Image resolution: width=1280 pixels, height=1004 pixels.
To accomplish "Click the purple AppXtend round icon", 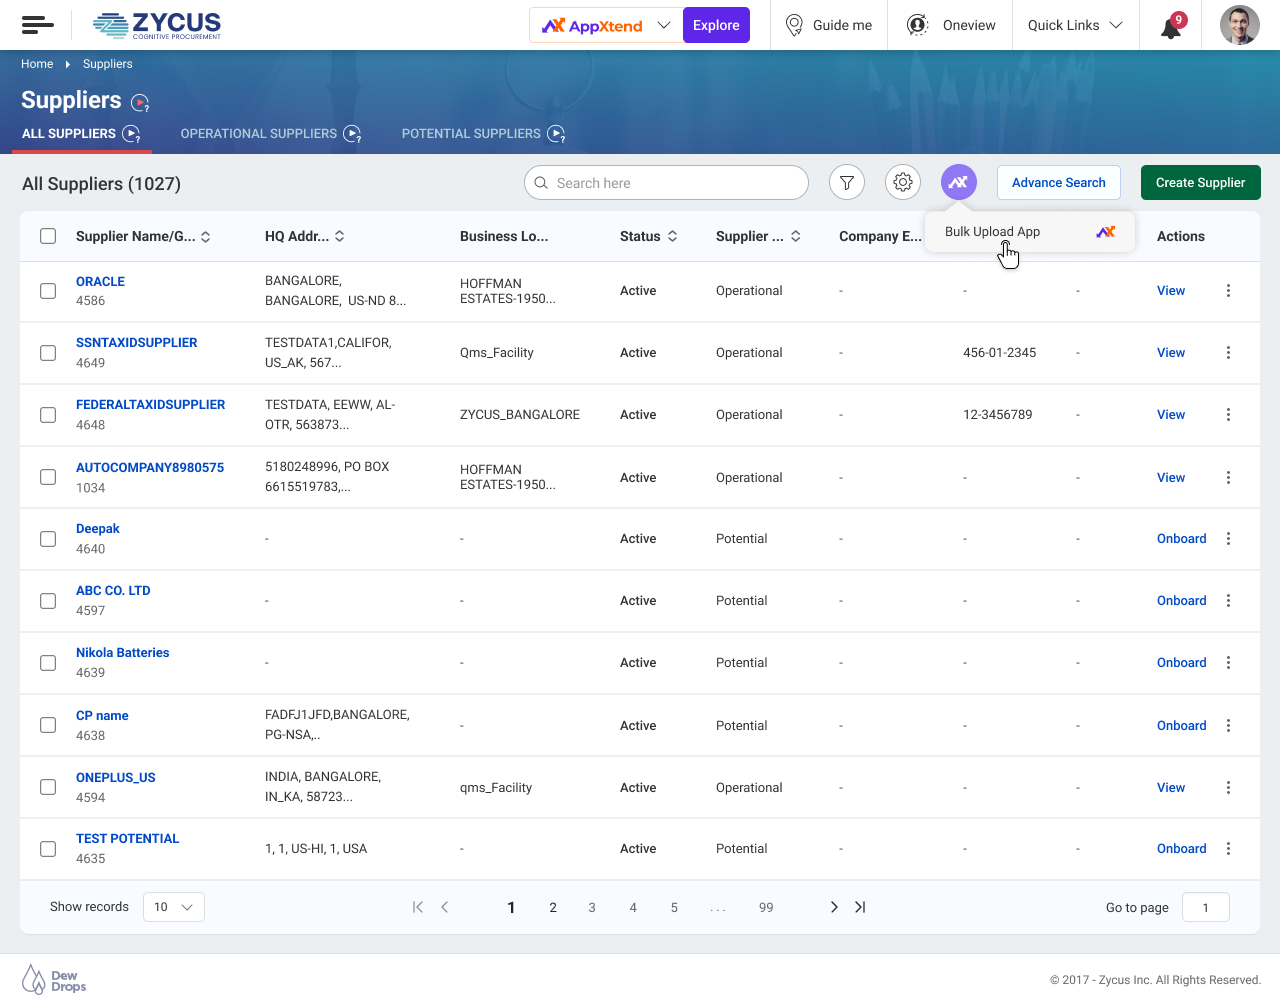I will [x=958, y=182].
